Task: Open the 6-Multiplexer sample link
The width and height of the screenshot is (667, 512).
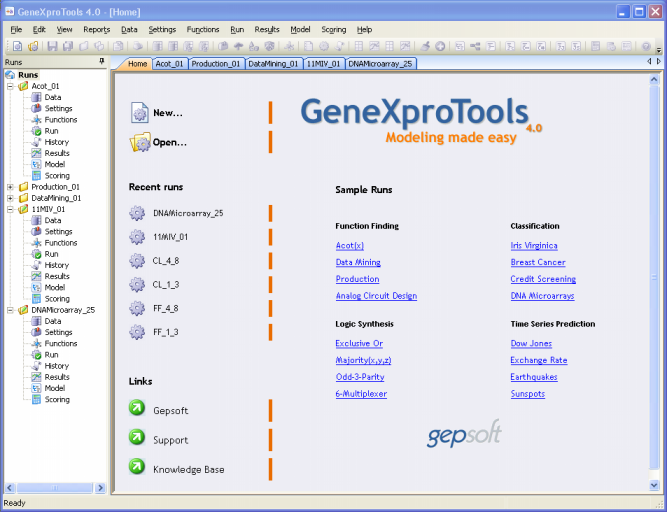Action: (x=361, y=394)
